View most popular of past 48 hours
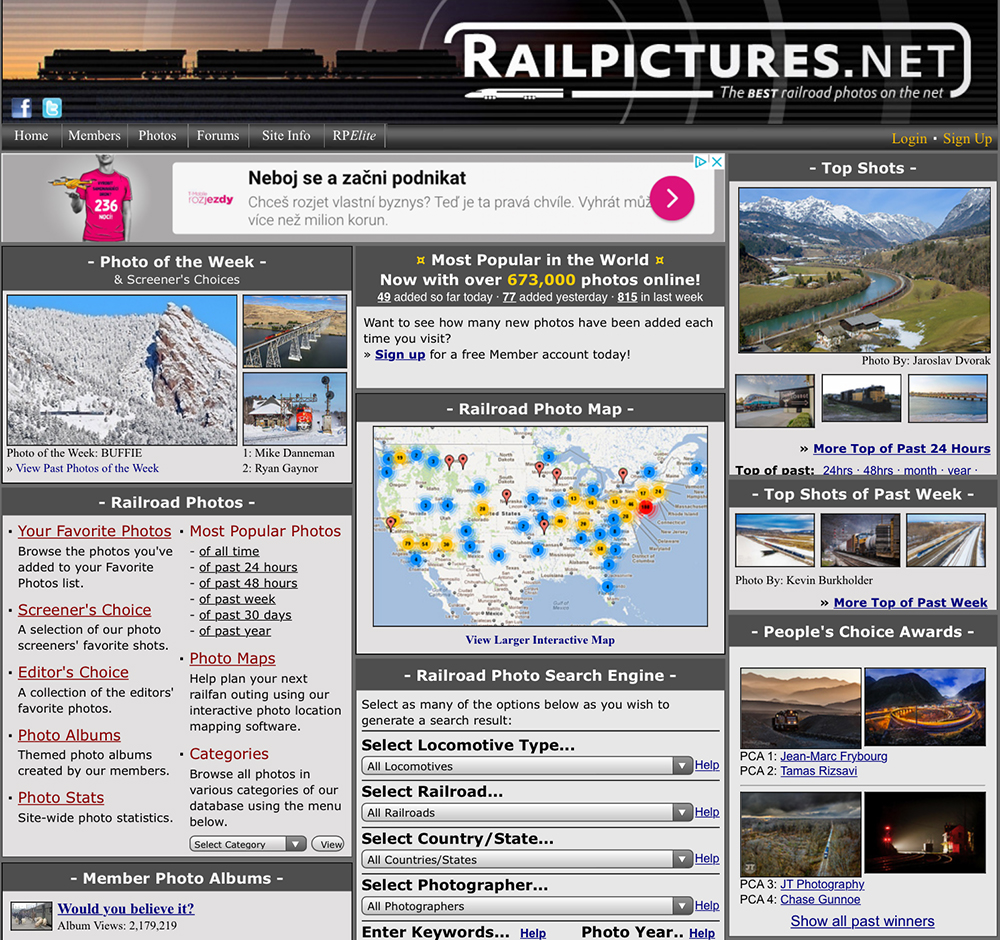Viewport: 1000px width, 940px height. click(x=248, y=583)
